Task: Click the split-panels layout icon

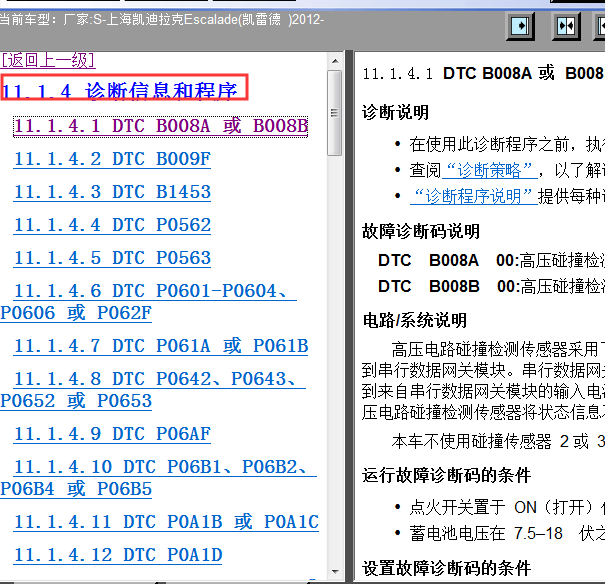Action: (566, 26)
